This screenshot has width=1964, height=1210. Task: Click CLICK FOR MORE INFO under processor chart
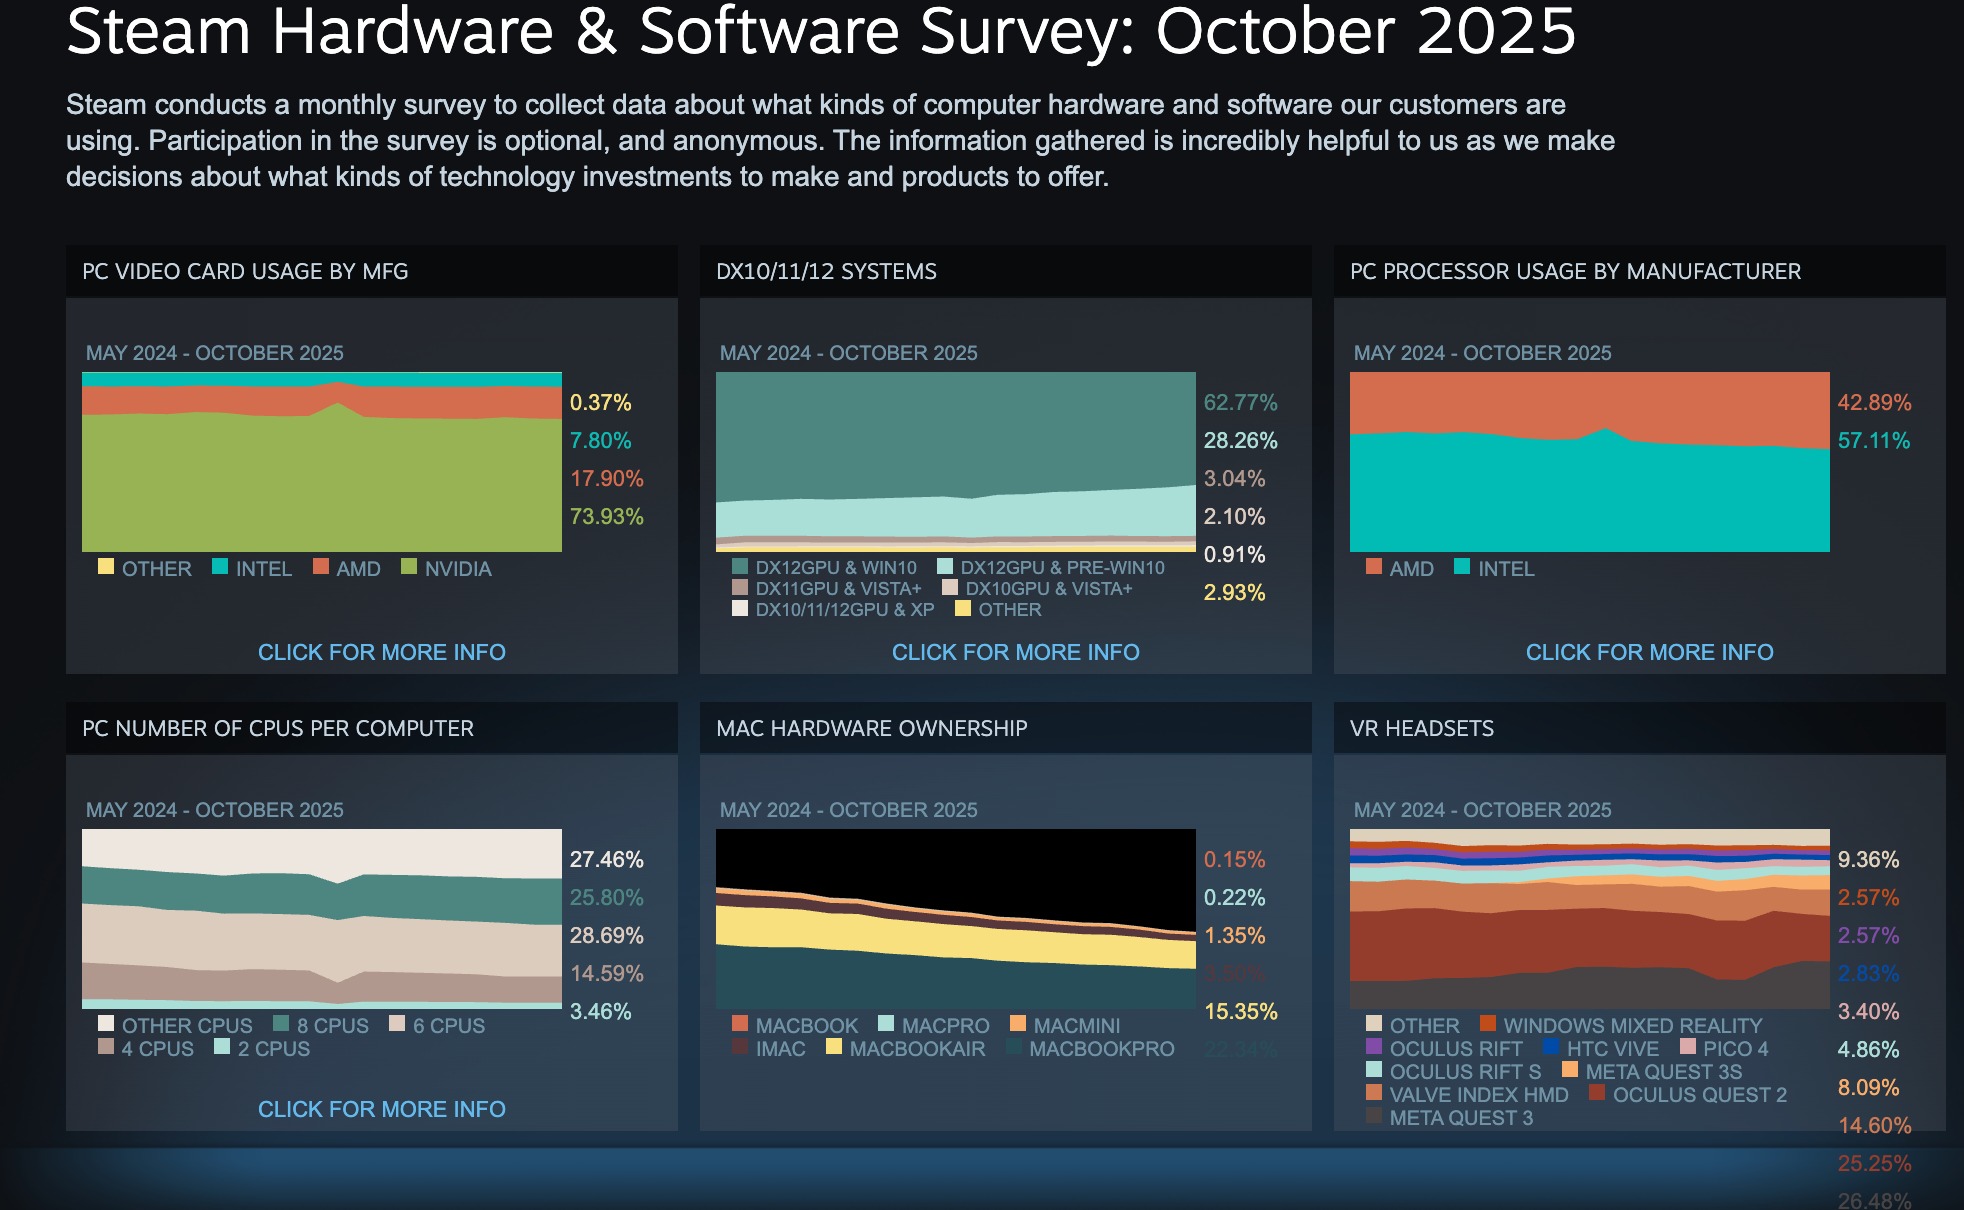[1650, 651]
